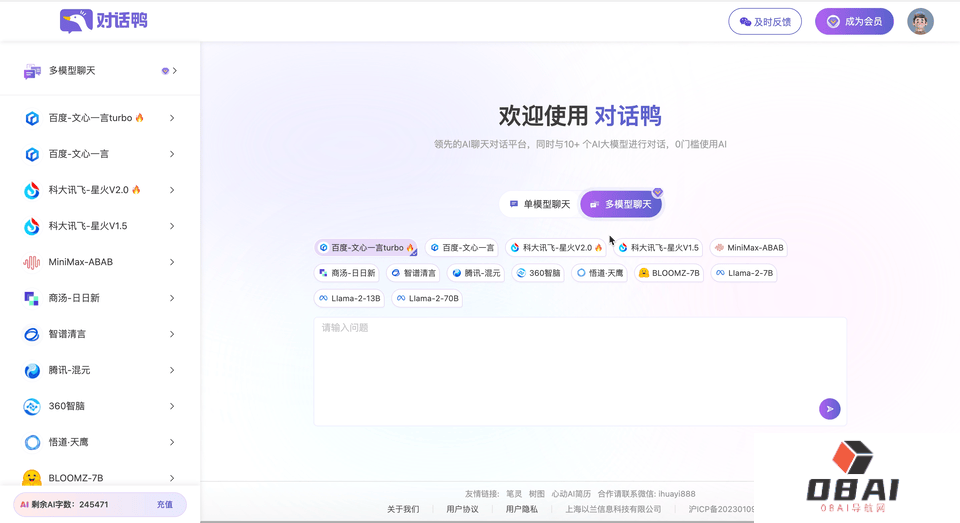
Task: Click the 成为会员 membership button
Action: (854, 21)
